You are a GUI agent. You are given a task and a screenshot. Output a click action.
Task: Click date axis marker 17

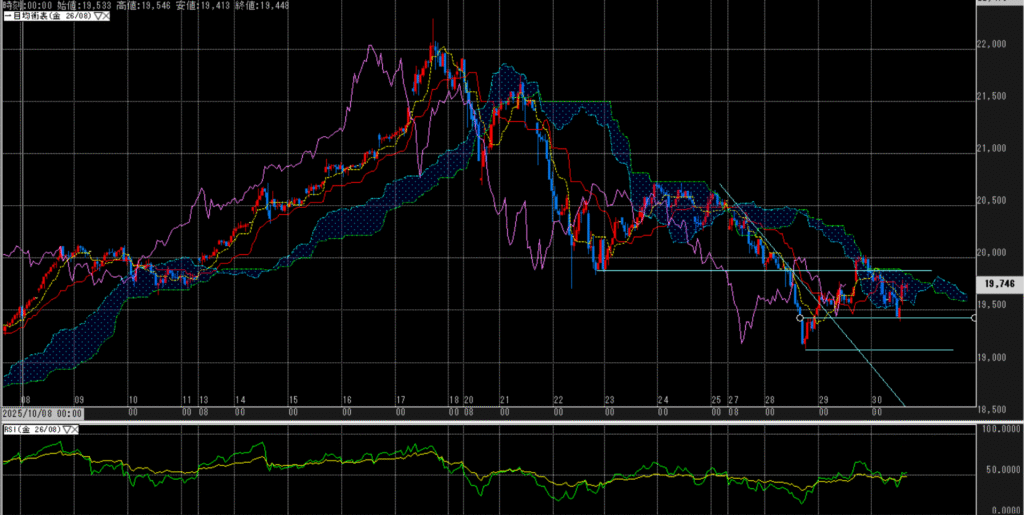click(x=401, y=399)
